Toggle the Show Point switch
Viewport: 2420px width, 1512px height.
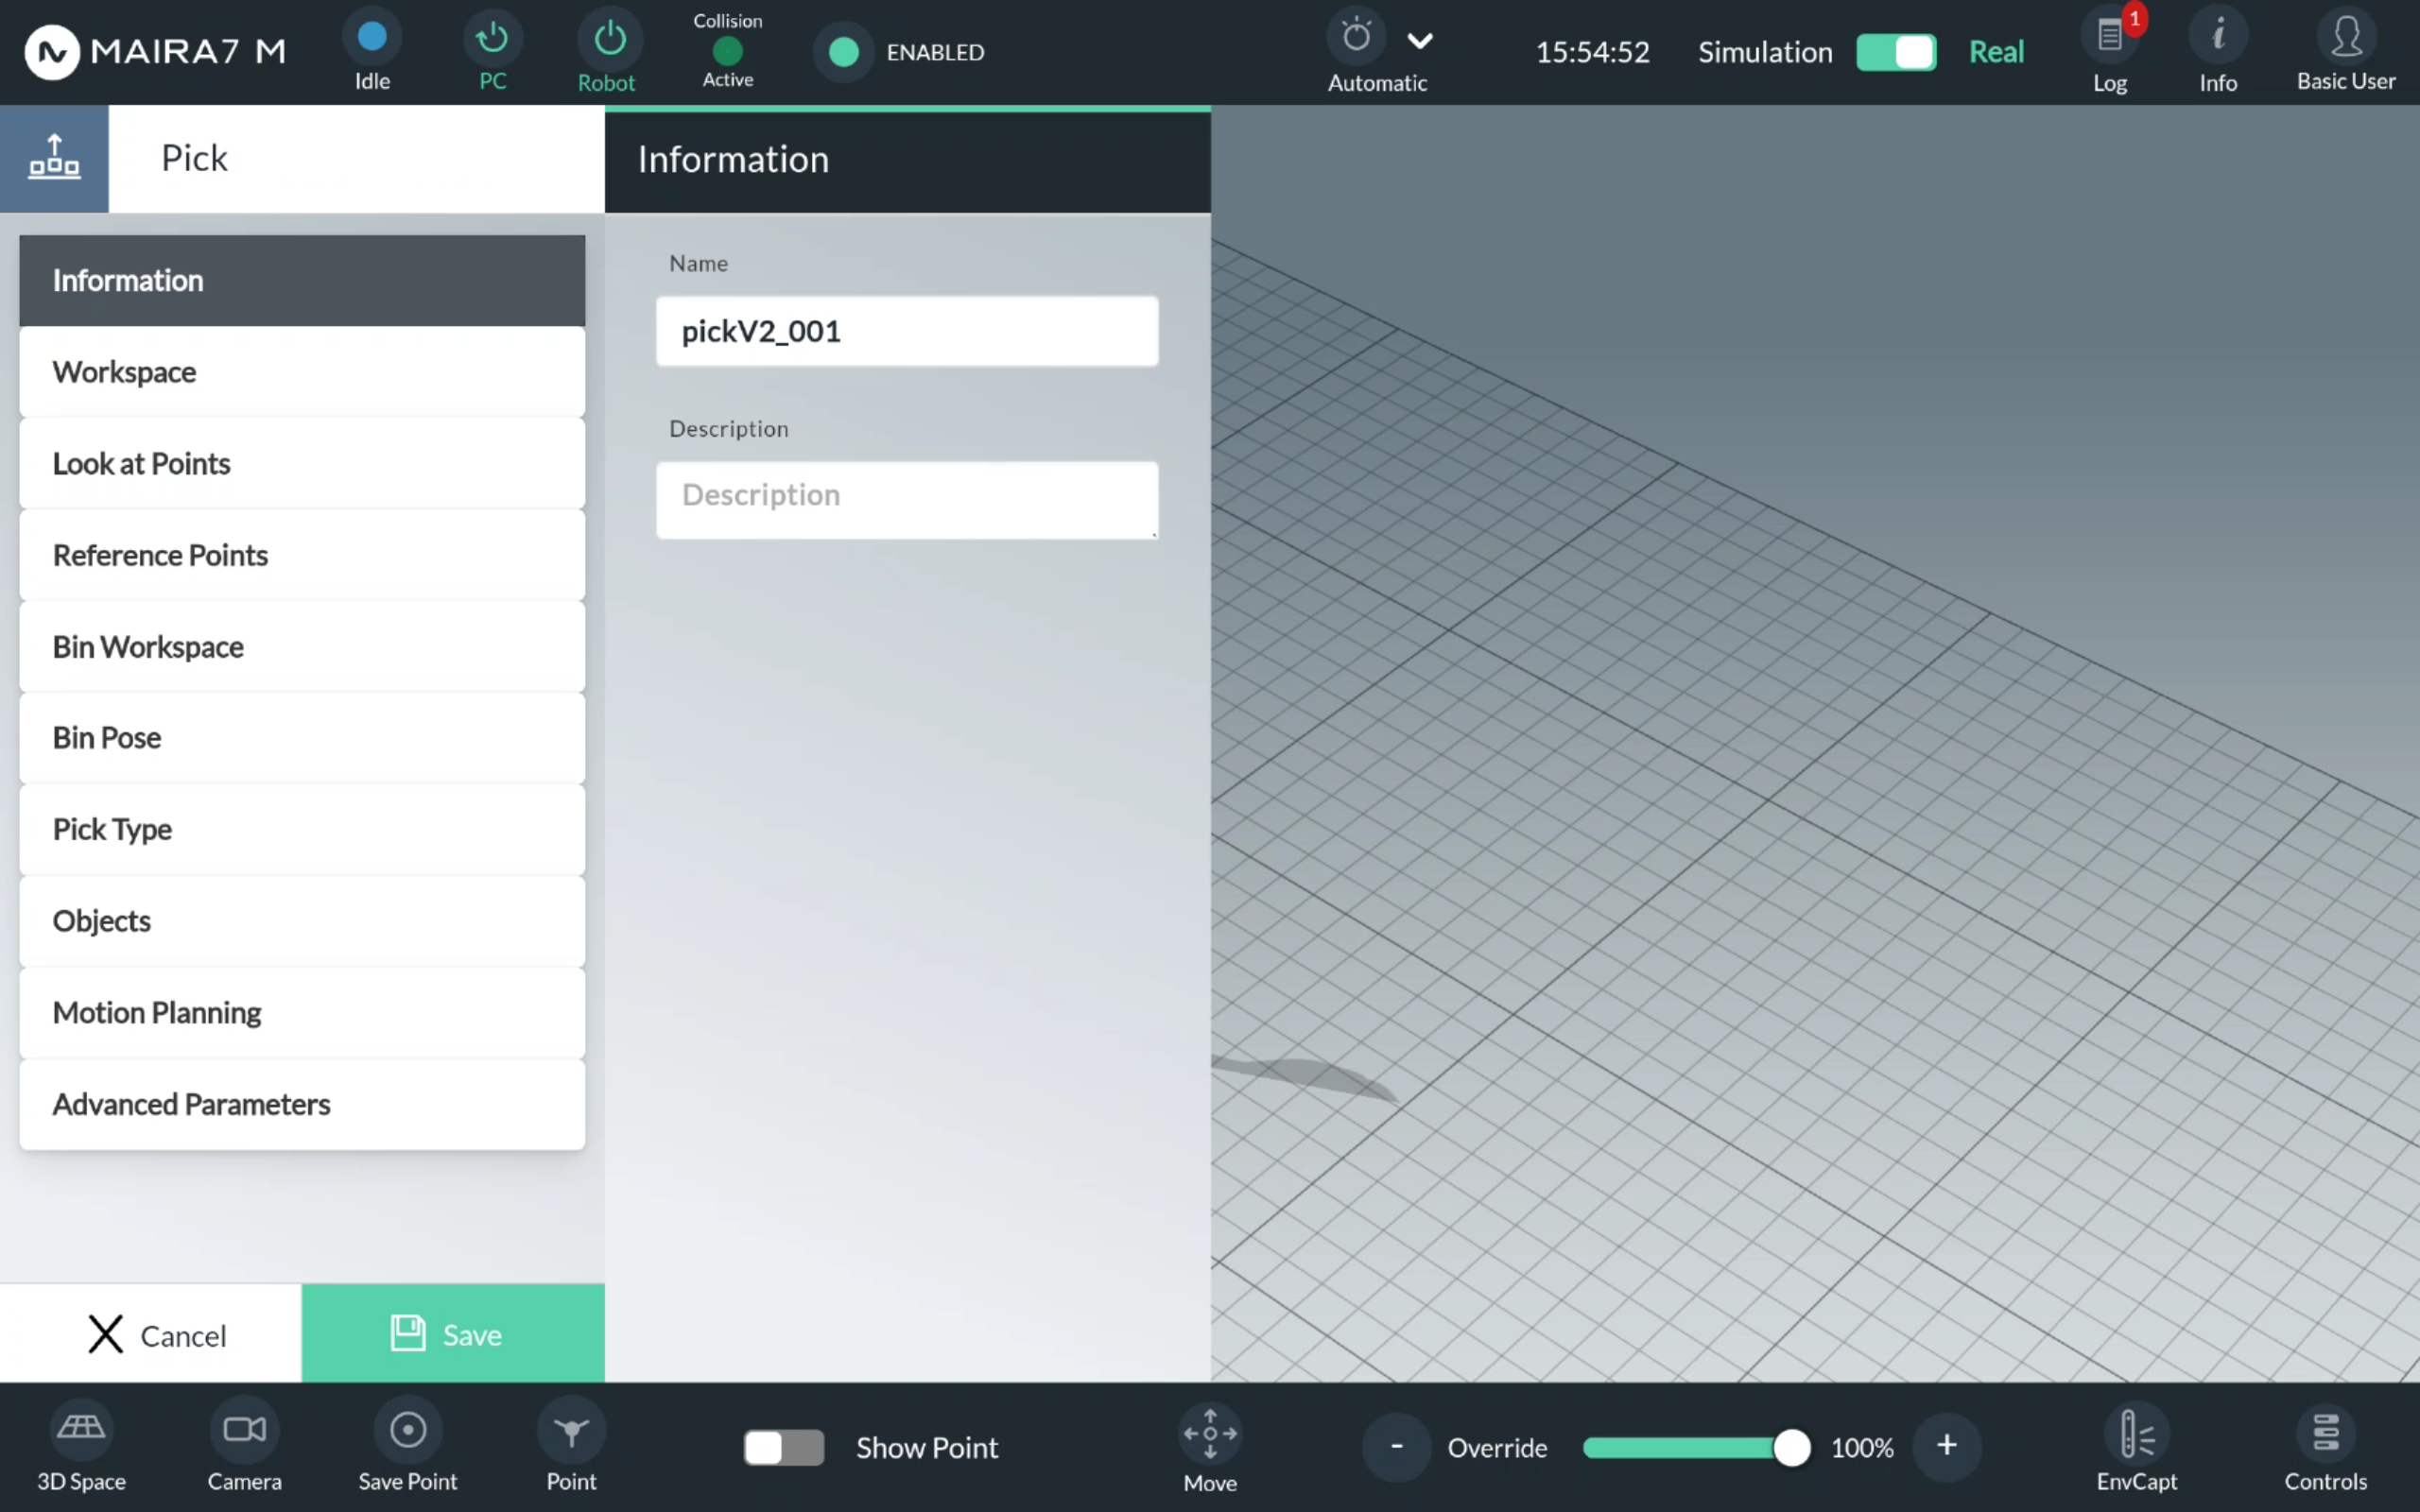[x=784, y=1448]
